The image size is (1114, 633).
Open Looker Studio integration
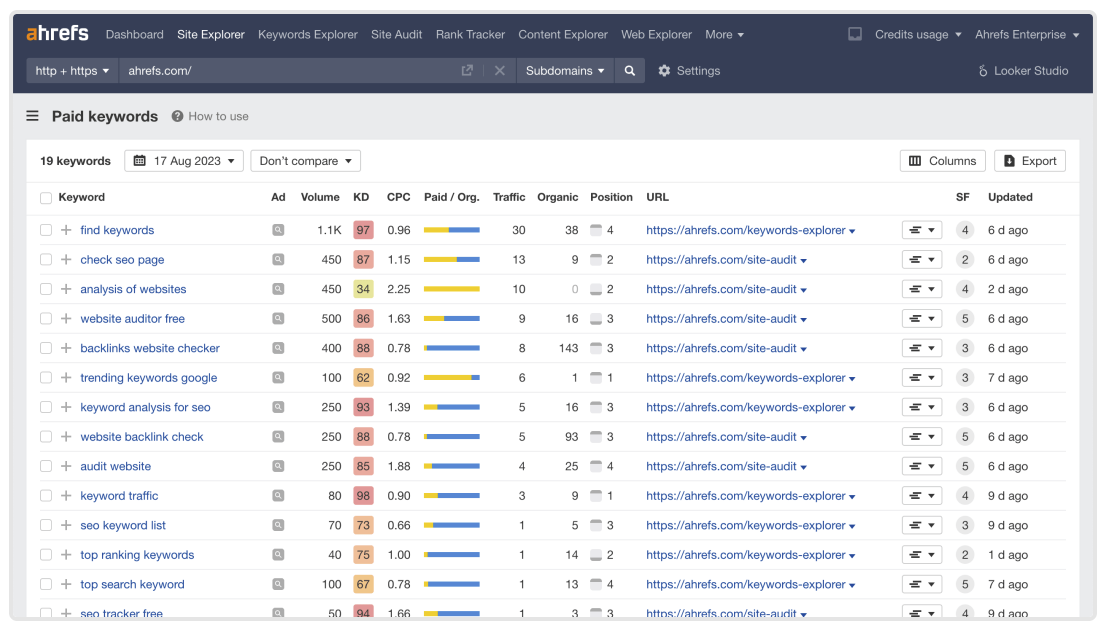[1023, 70]
